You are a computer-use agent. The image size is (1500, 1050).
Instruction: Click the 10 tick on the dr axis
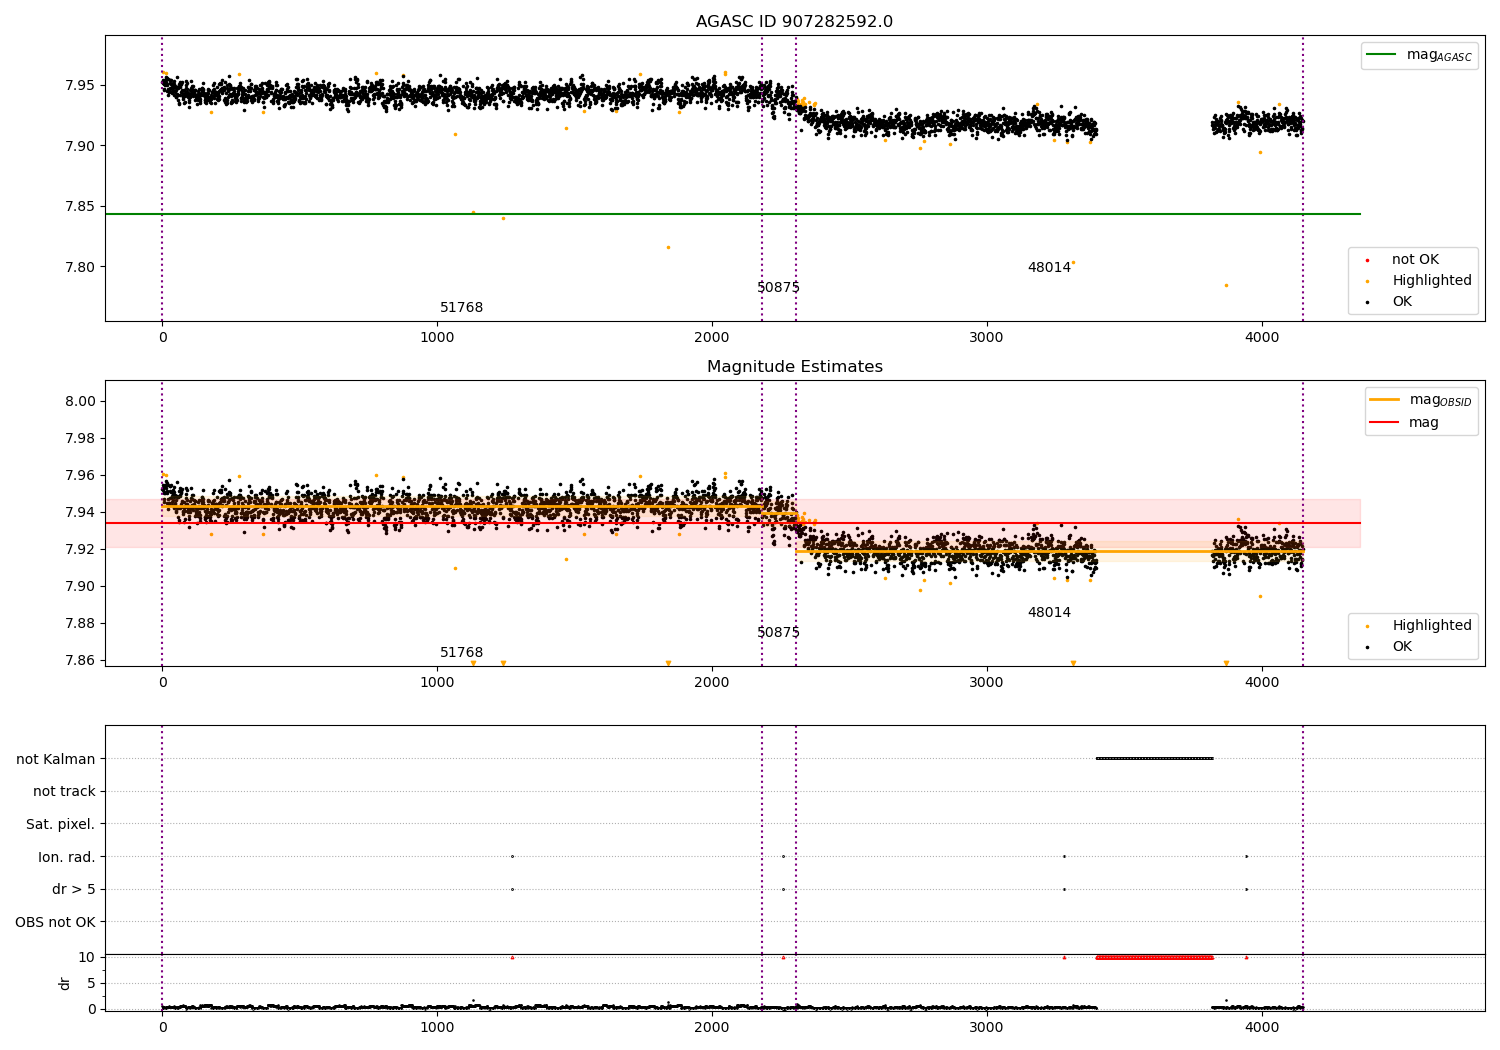coord(87,957)
